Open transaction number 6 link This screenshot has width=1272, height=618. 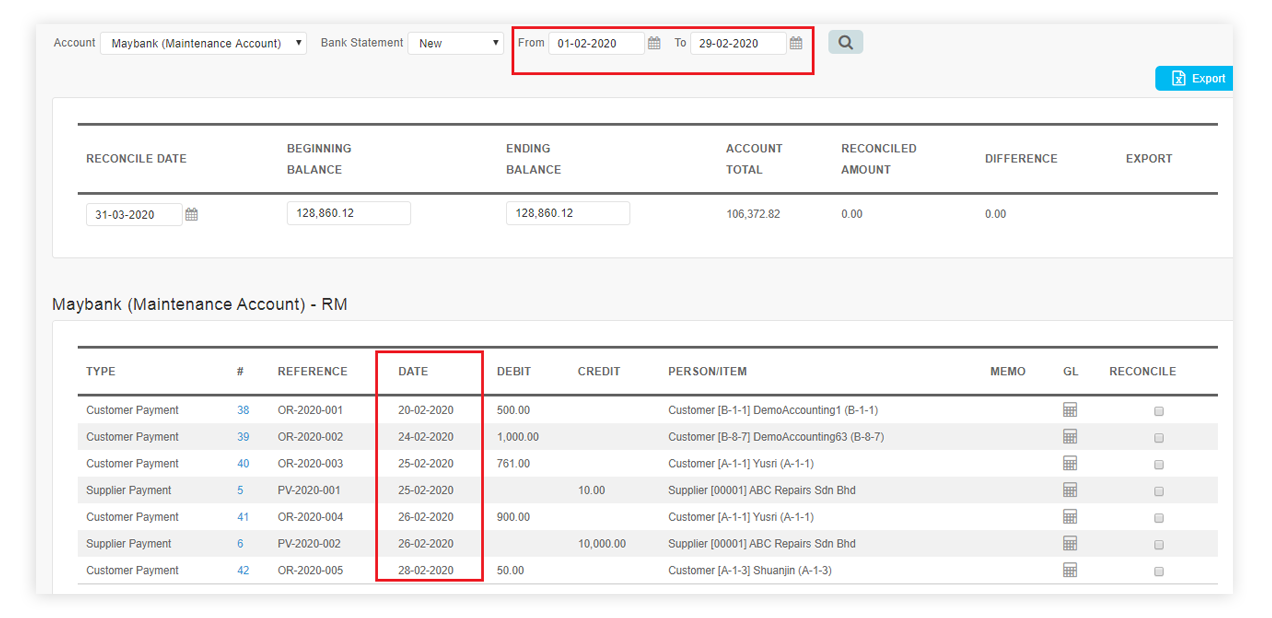(x=240, y=544)
